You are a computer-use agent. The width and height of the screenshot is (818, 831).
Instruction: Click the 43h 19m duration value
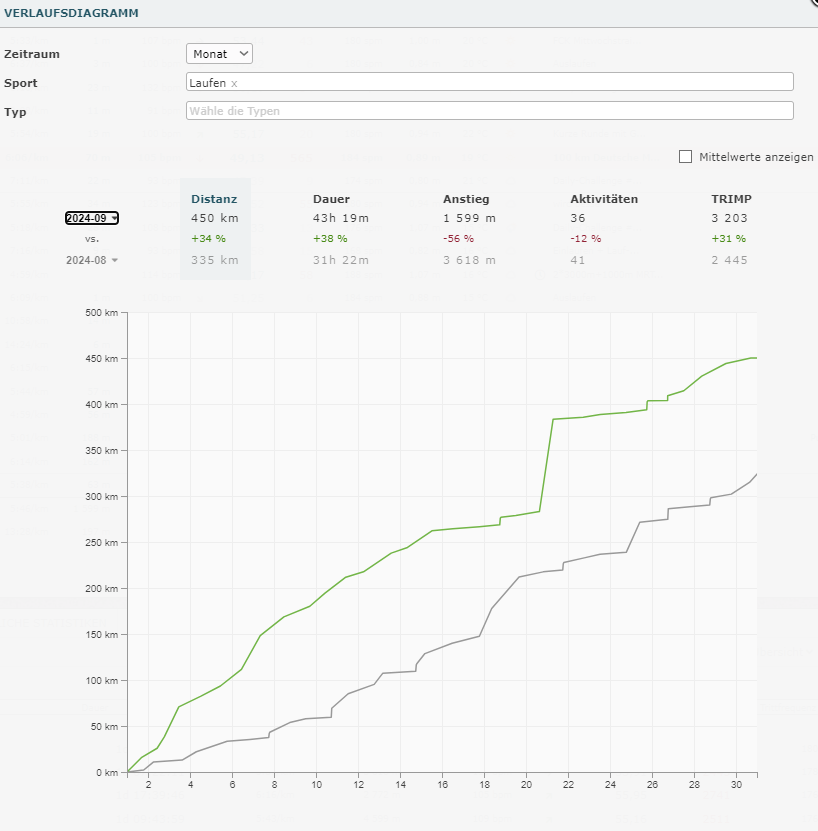tap(341, 218)
